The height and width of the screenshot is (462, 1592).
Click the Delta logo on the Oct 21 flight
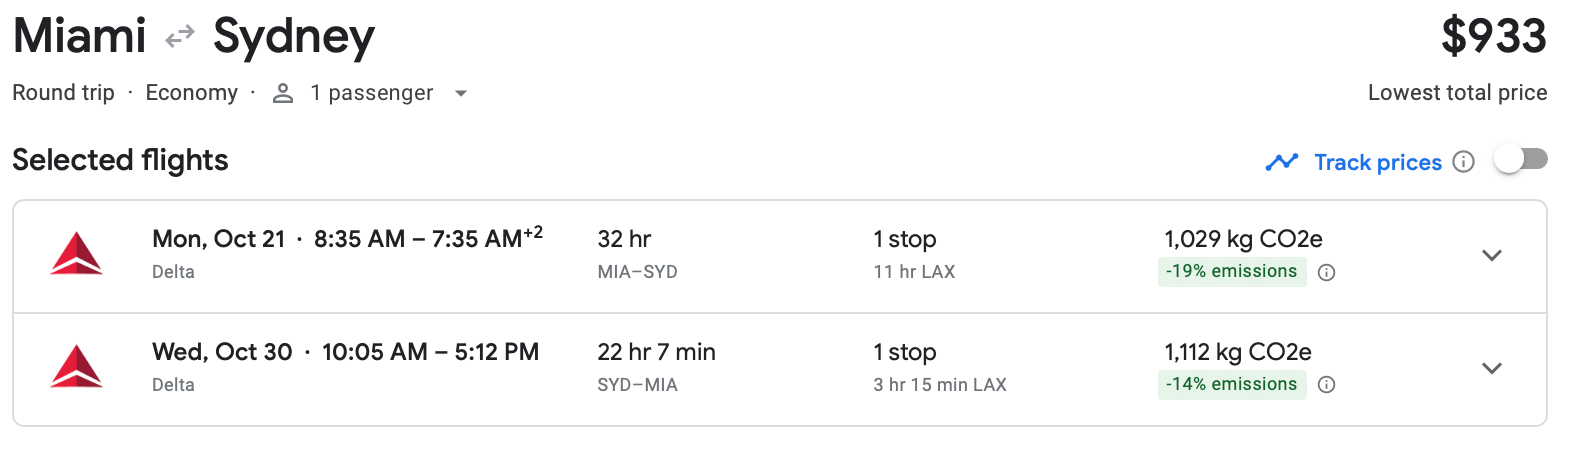point(77,254)
